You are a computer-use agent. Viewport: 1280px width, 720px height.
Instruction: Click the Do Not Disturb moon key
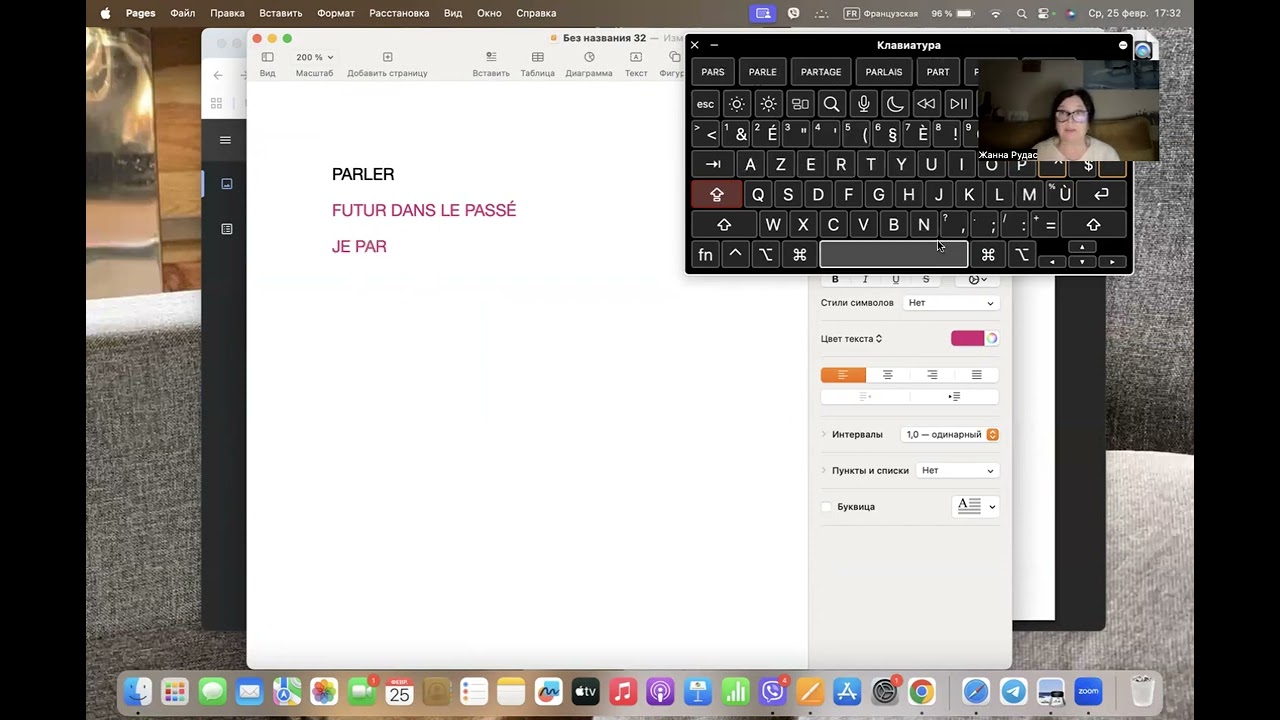(x=896, y=104)
